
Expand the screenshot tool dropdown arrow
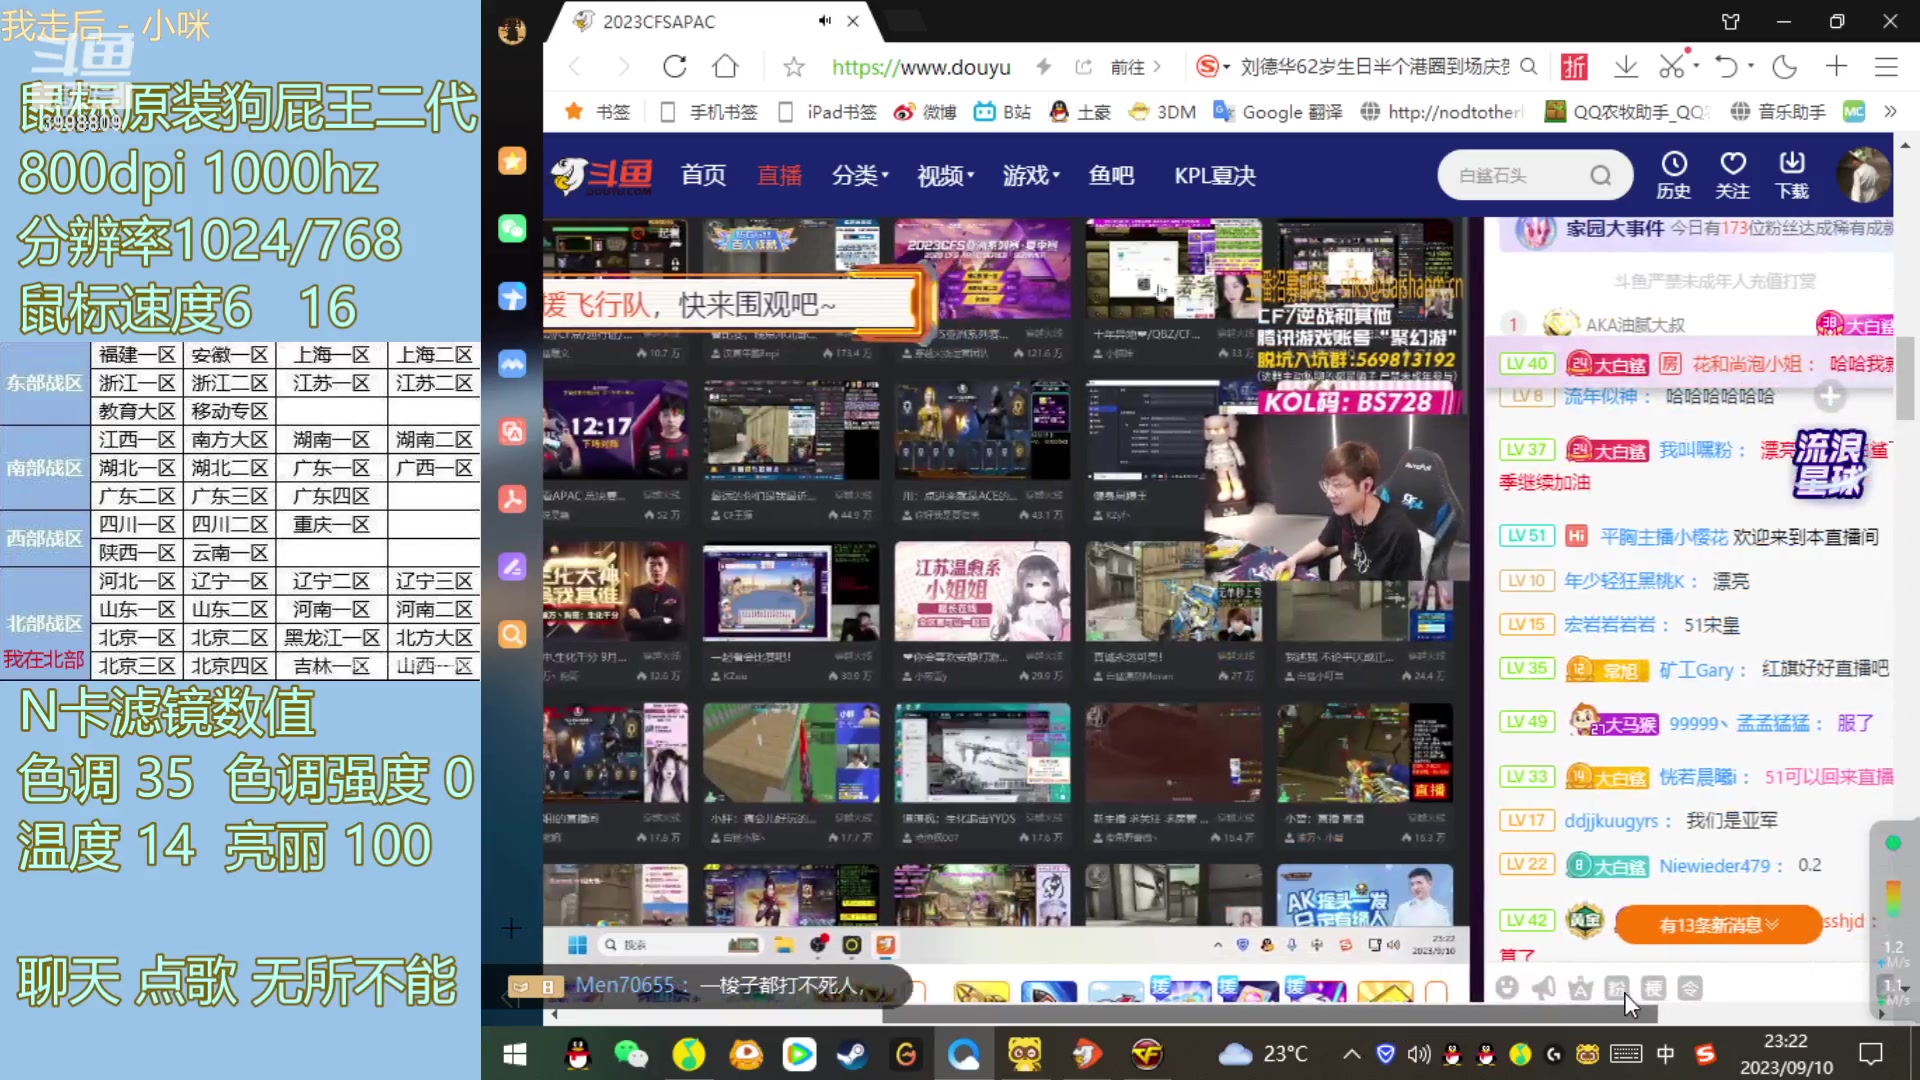click(x=1697, y=67)
